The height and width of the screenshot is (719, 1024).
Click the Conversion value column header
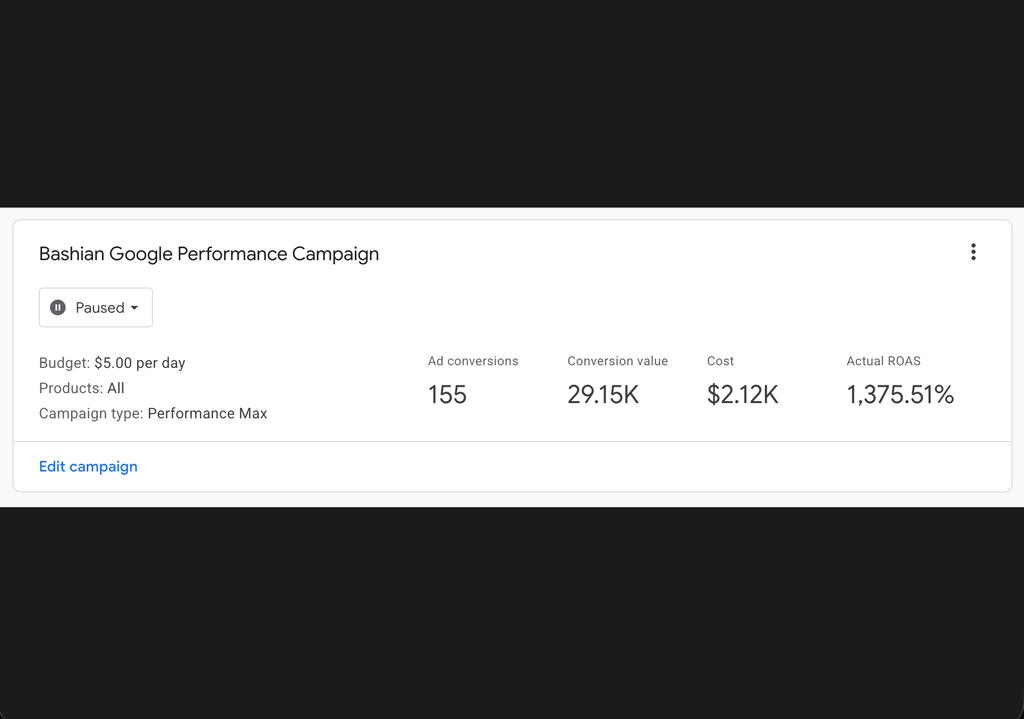coord(617,361)
